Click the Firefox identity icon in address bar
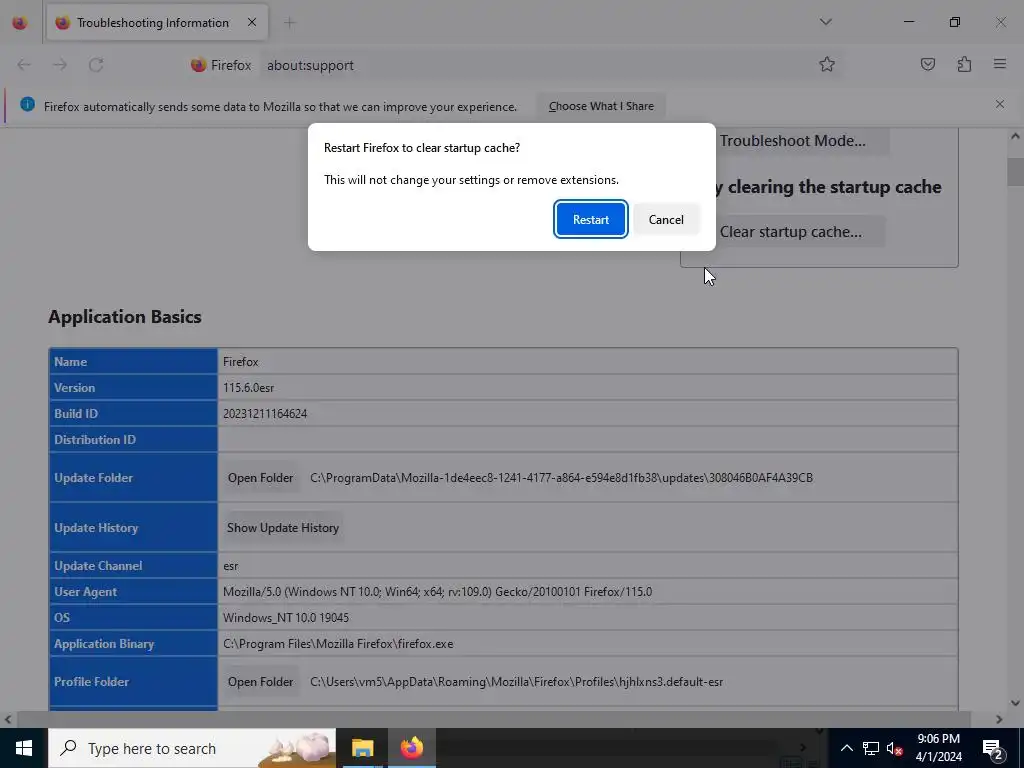The image size is (1024, 768). (x=221, y=65)
